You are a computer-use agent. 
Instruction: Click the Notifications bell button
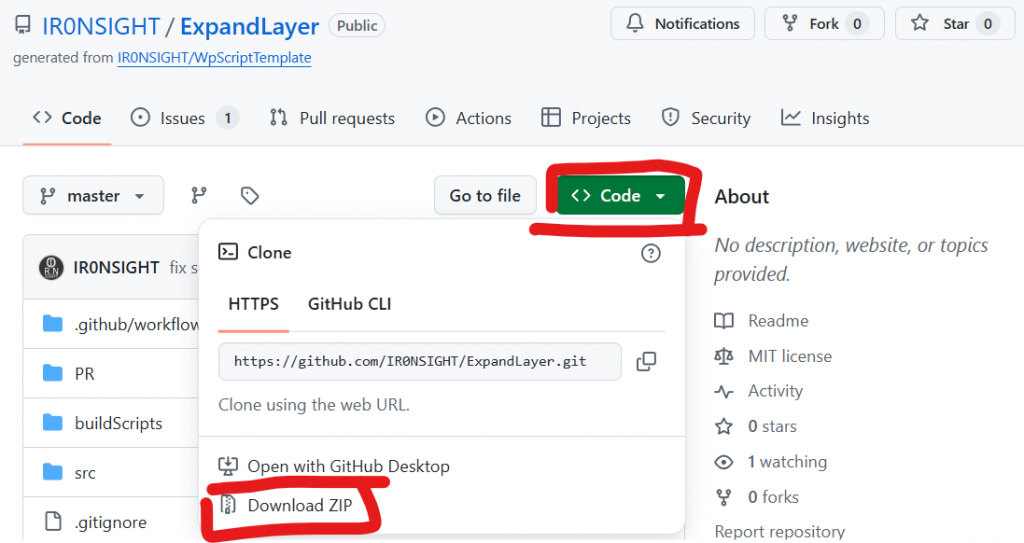tap(683, 24)
